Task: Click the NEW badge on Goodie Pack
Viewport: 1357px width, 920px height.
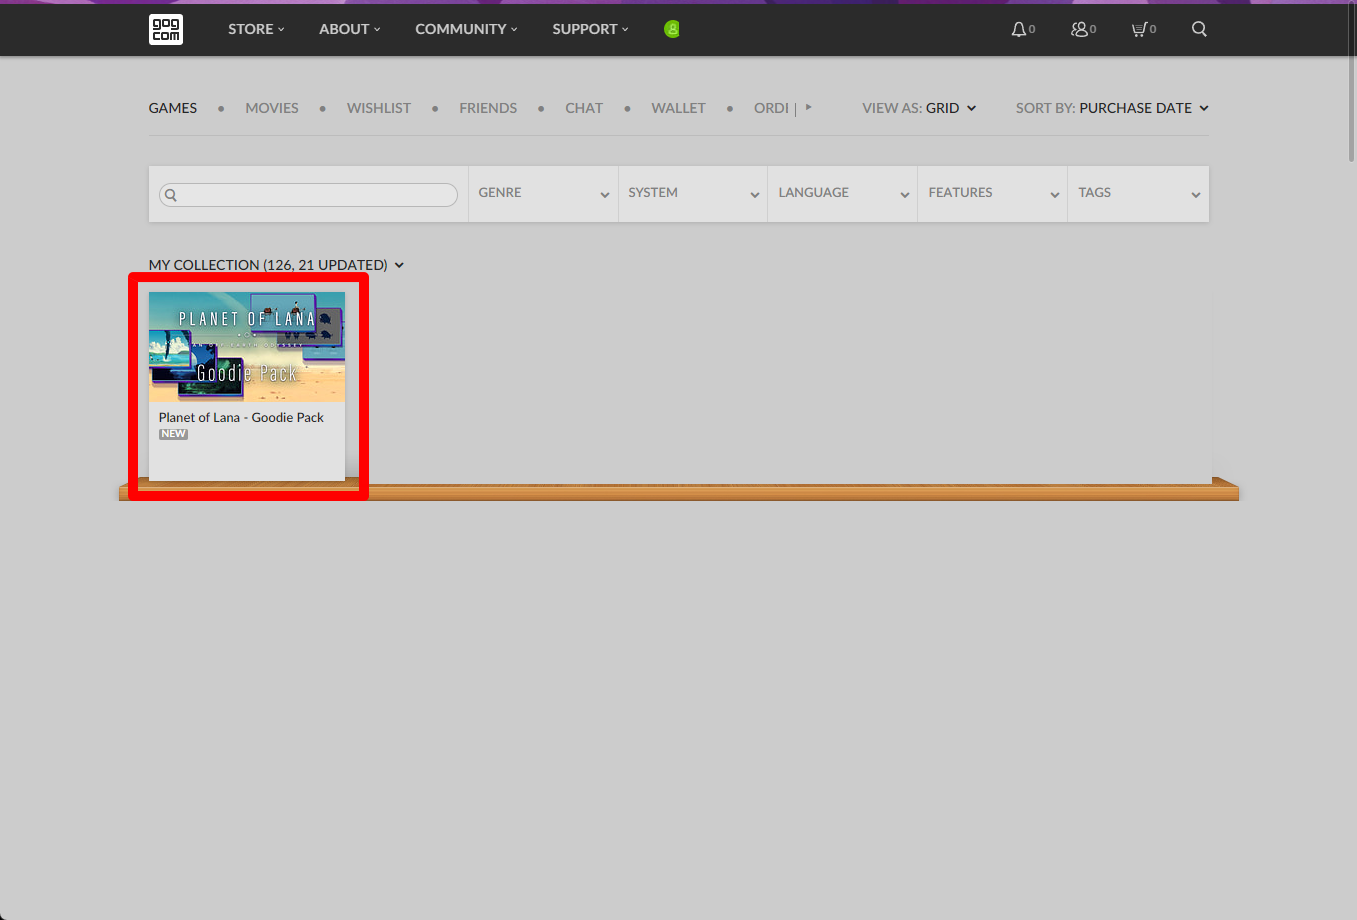Action: [173, 434]
